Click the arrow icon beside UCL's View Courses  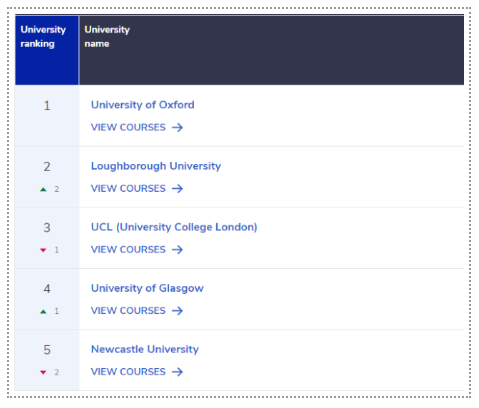pos(177,250)
